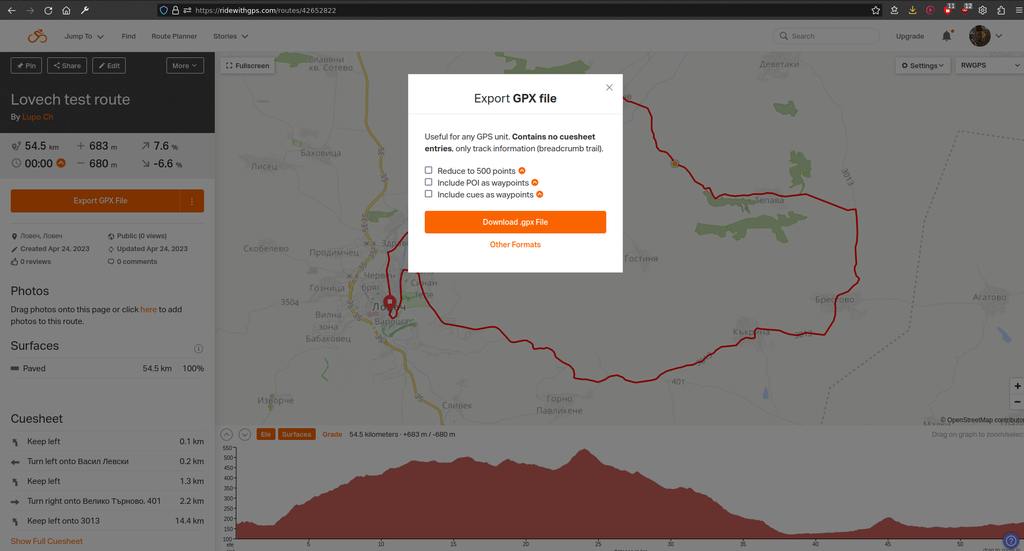Expand the More dropdown menu
Screen dimensions: 1024x551
pyautogui.click(x=184, y=66)
